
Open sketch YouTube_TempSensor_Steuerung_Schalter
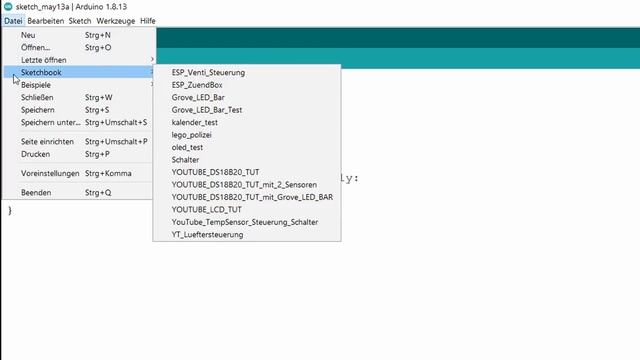pyautogui.click(x=247, y=222)
